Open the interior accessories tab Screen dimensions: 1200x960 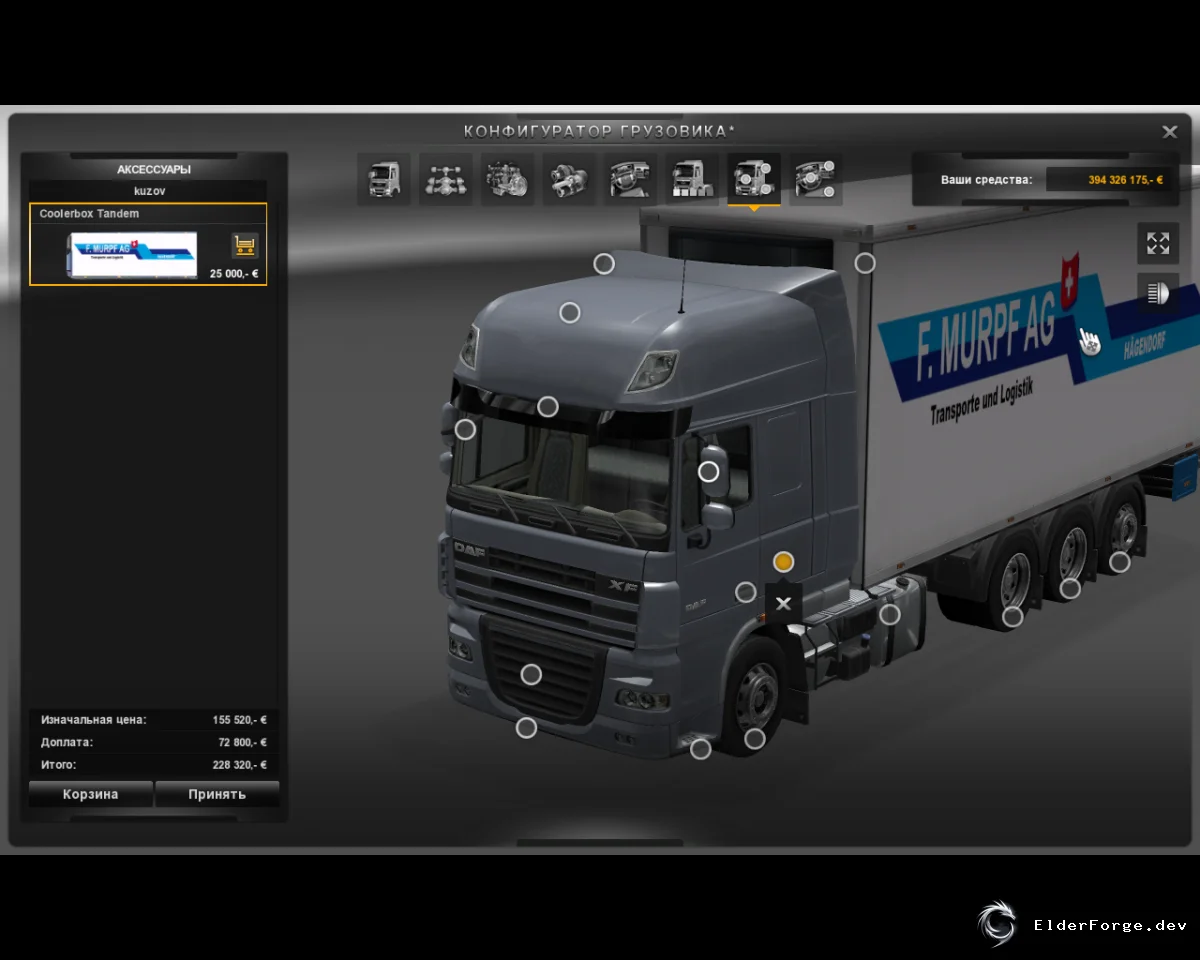(816, 179)
